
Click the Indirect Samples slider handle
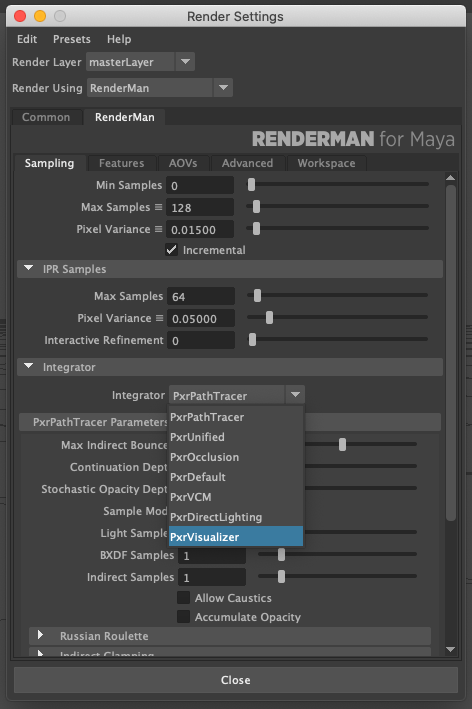pos(281,577)
